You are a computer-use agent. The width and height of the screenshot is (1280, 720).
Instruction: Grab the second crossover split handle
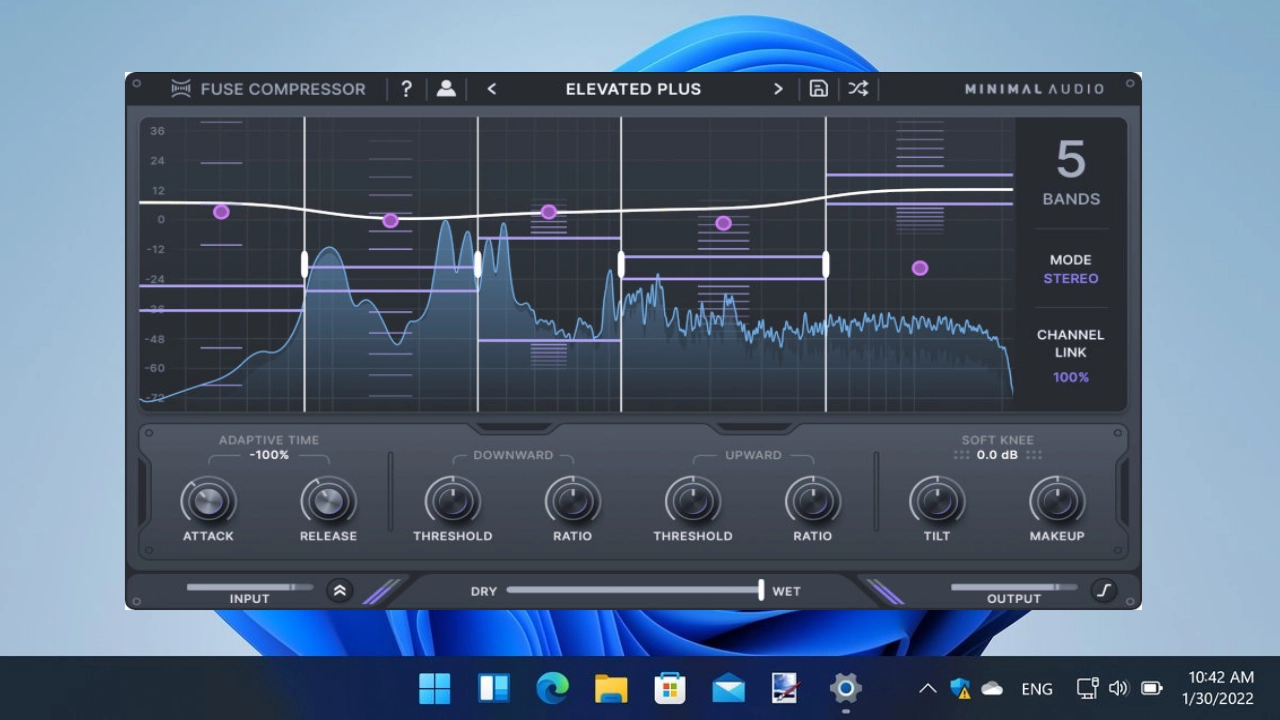pos(478,264)
